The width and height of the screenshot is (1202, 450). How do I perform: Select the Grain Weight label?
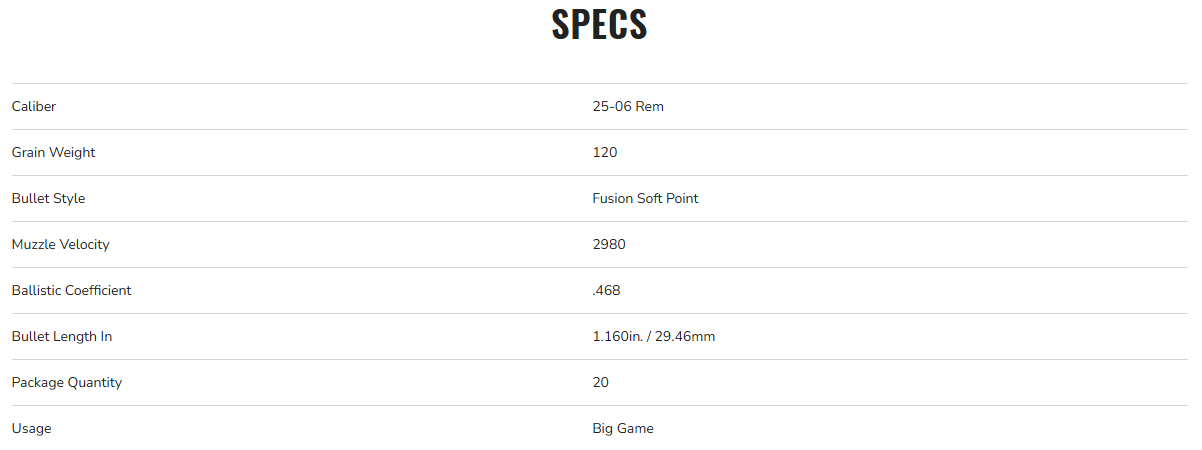point(54,153)
